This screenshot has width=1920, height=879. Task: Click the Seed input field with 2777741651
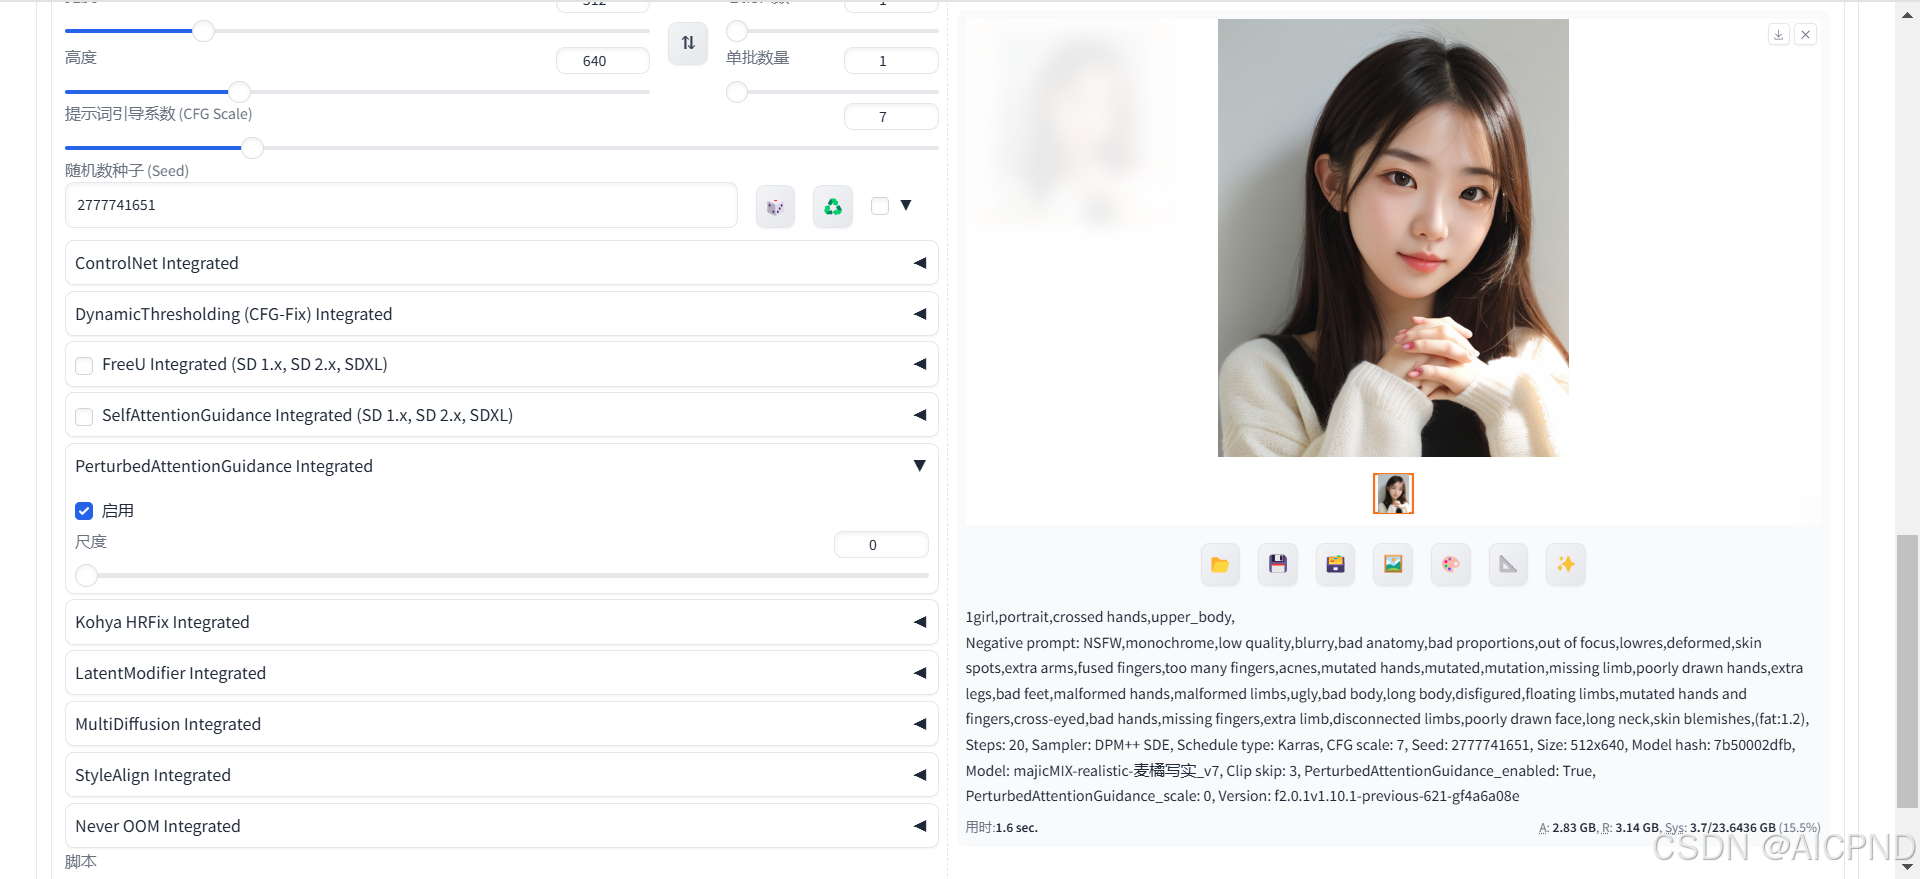(x=402, y=205)
